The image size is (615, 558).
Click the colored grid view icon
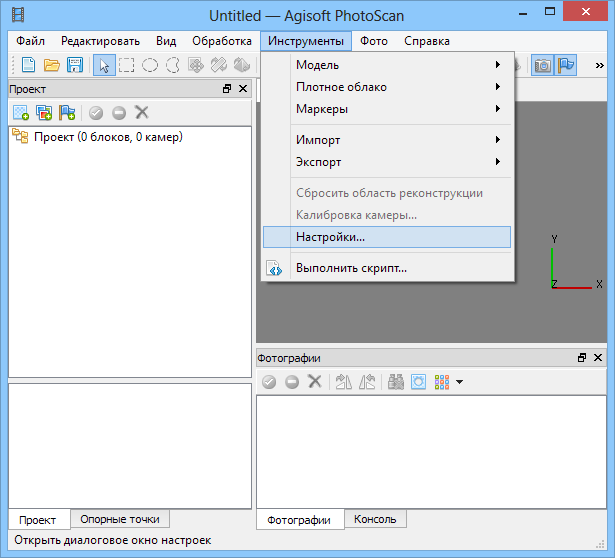[x=442, y=382]
